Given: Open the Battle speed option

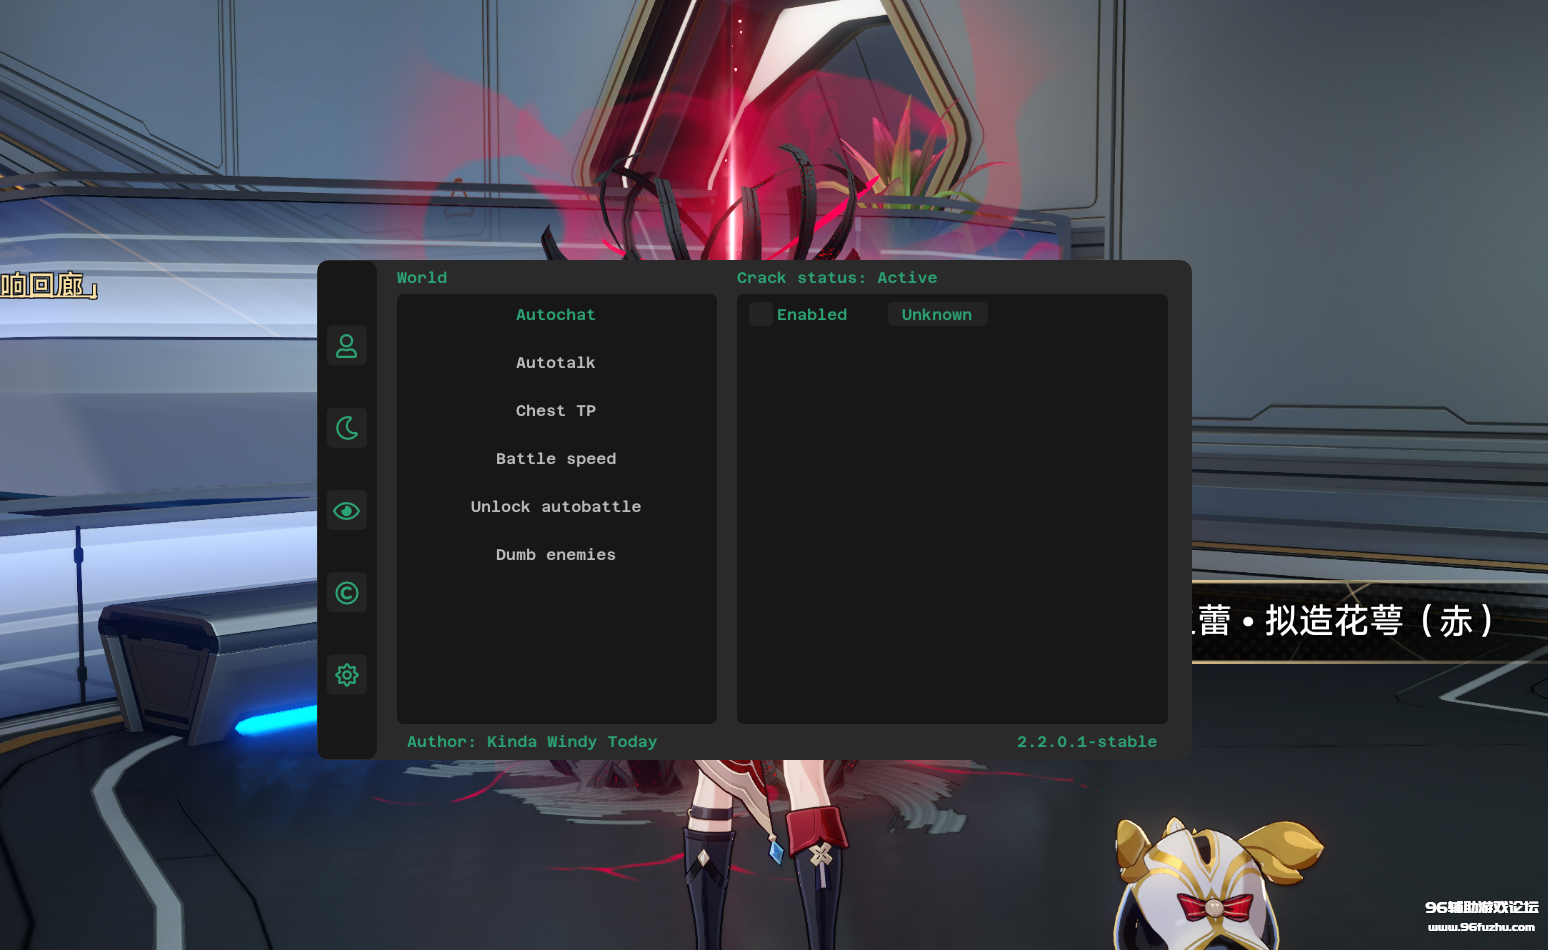Looking at the screenshot, I should tap(556, 459).
